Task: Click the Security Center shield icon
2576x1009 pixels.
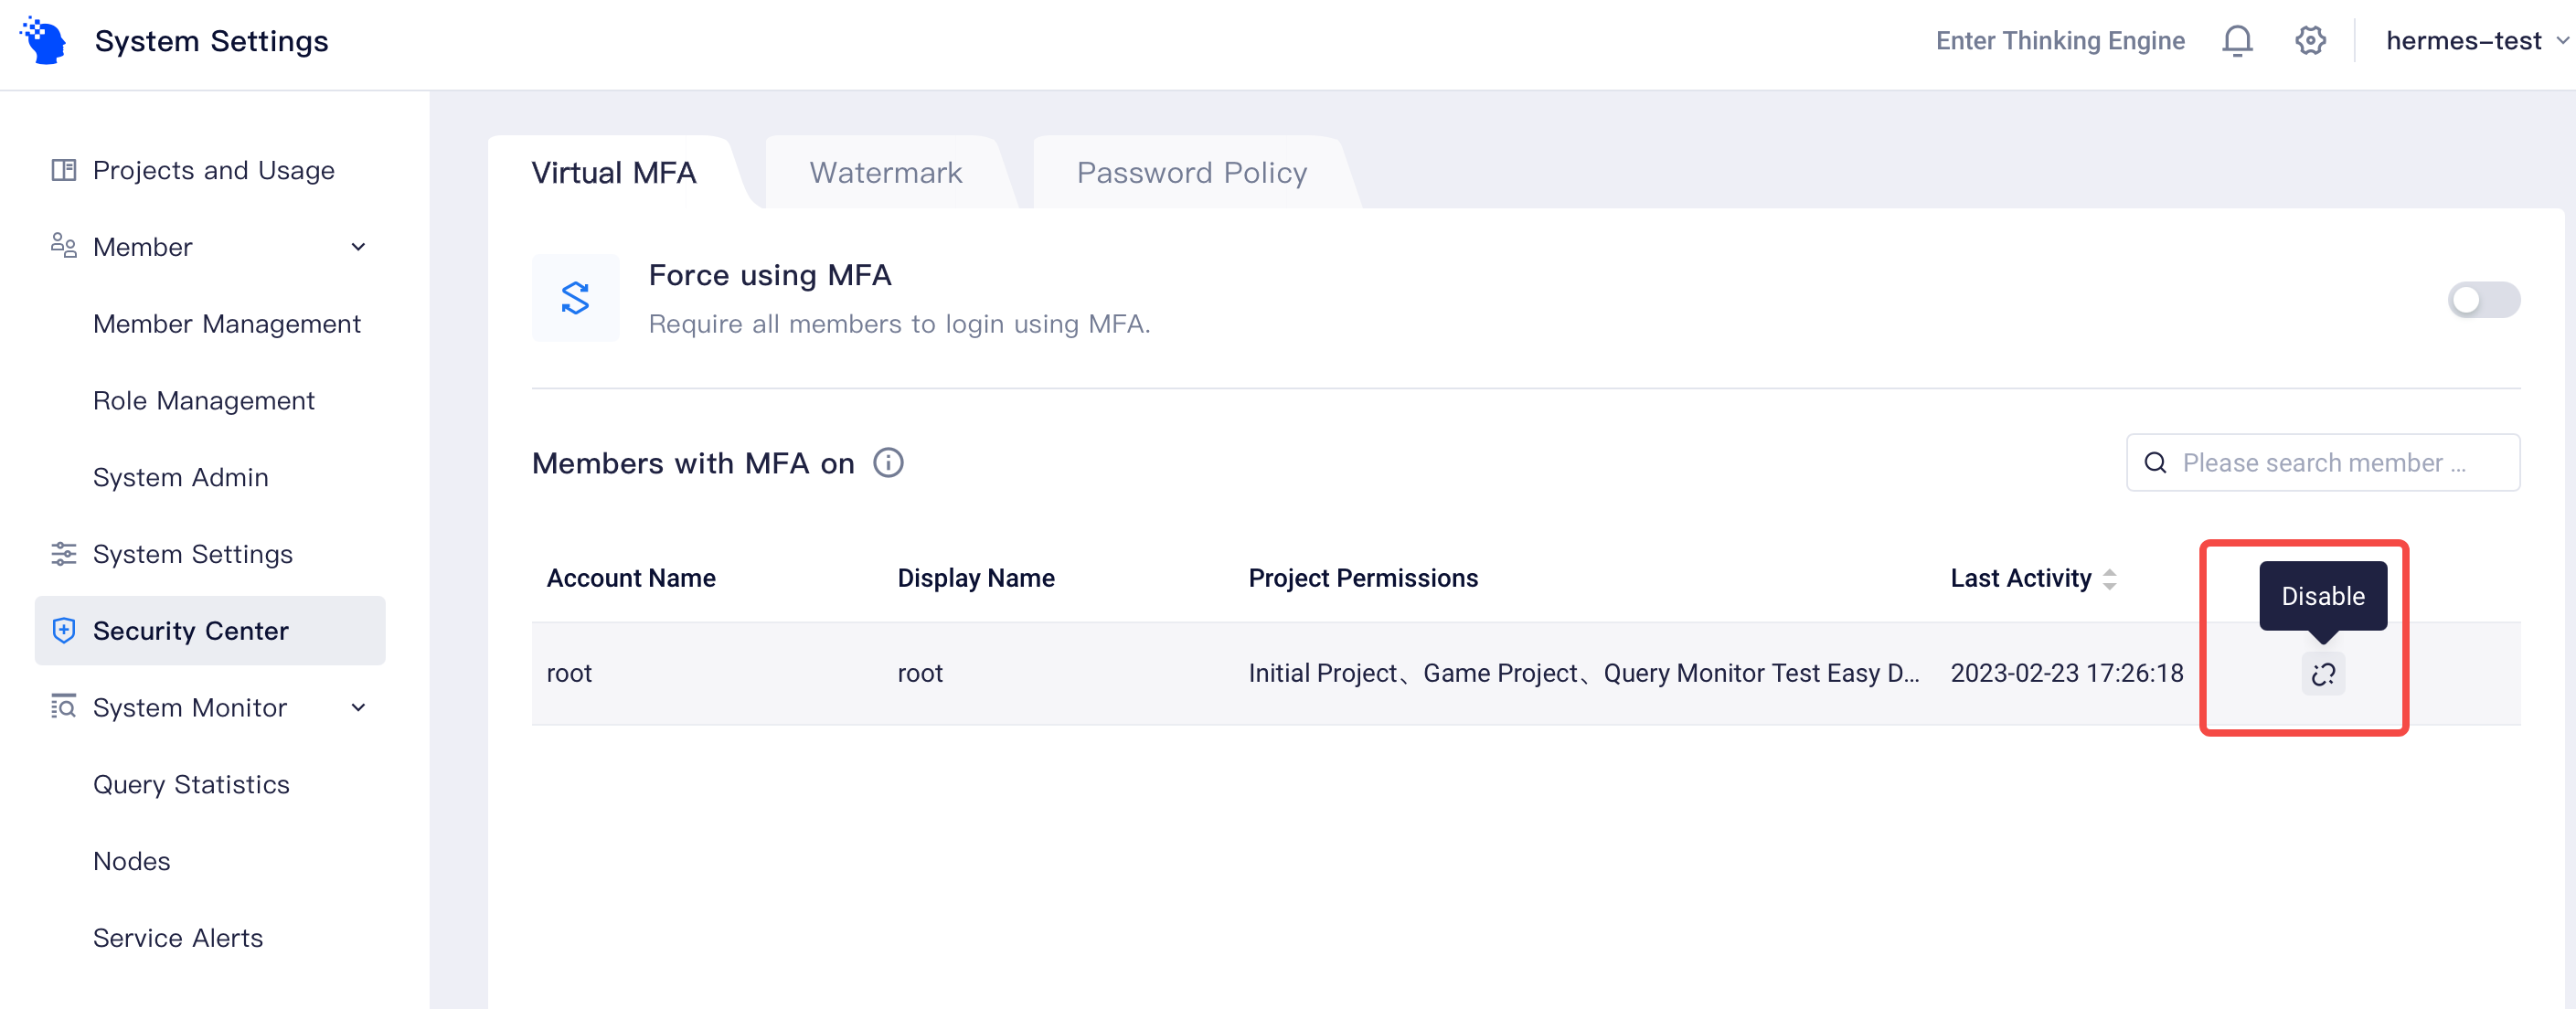Action: point(64,630)
